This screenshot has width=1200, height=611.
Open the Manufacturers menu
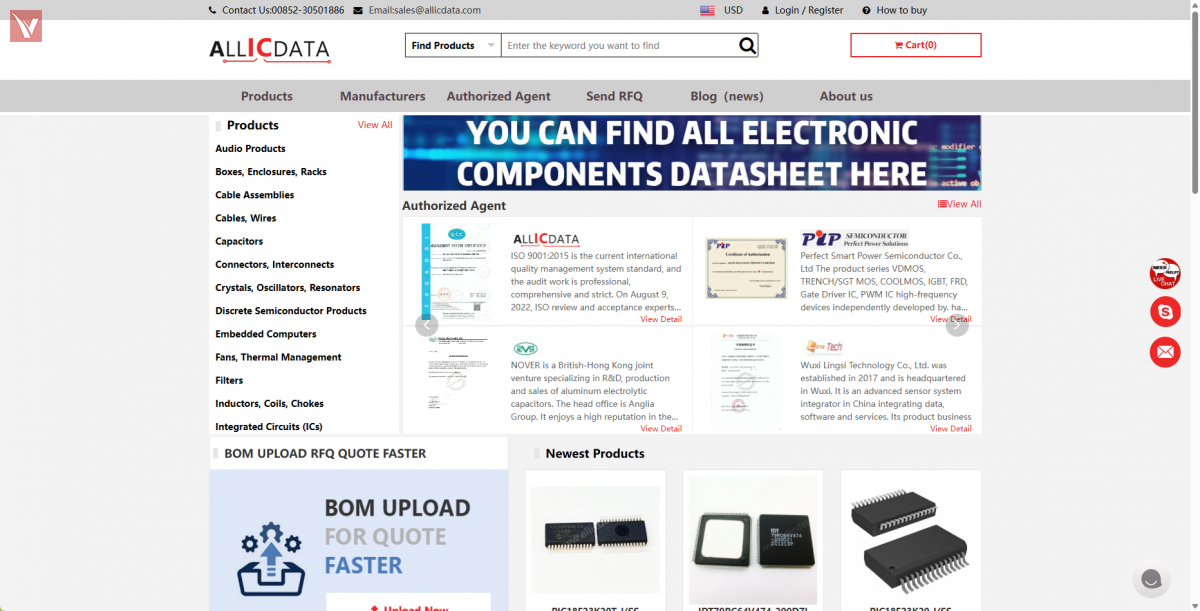pyautogui.click(x=382, y=96)
